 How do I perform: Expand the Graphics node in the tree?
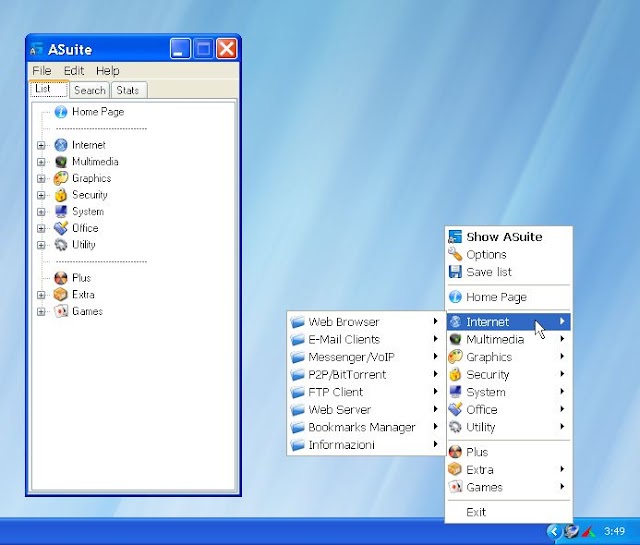click(x=41, y=179)
